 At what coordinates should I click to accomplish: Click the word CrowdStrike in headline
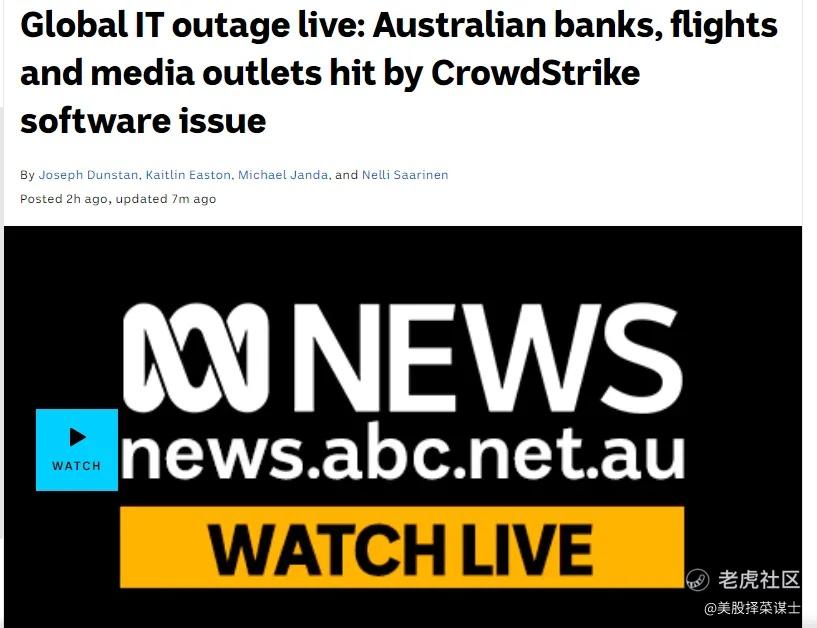[535, 73]
